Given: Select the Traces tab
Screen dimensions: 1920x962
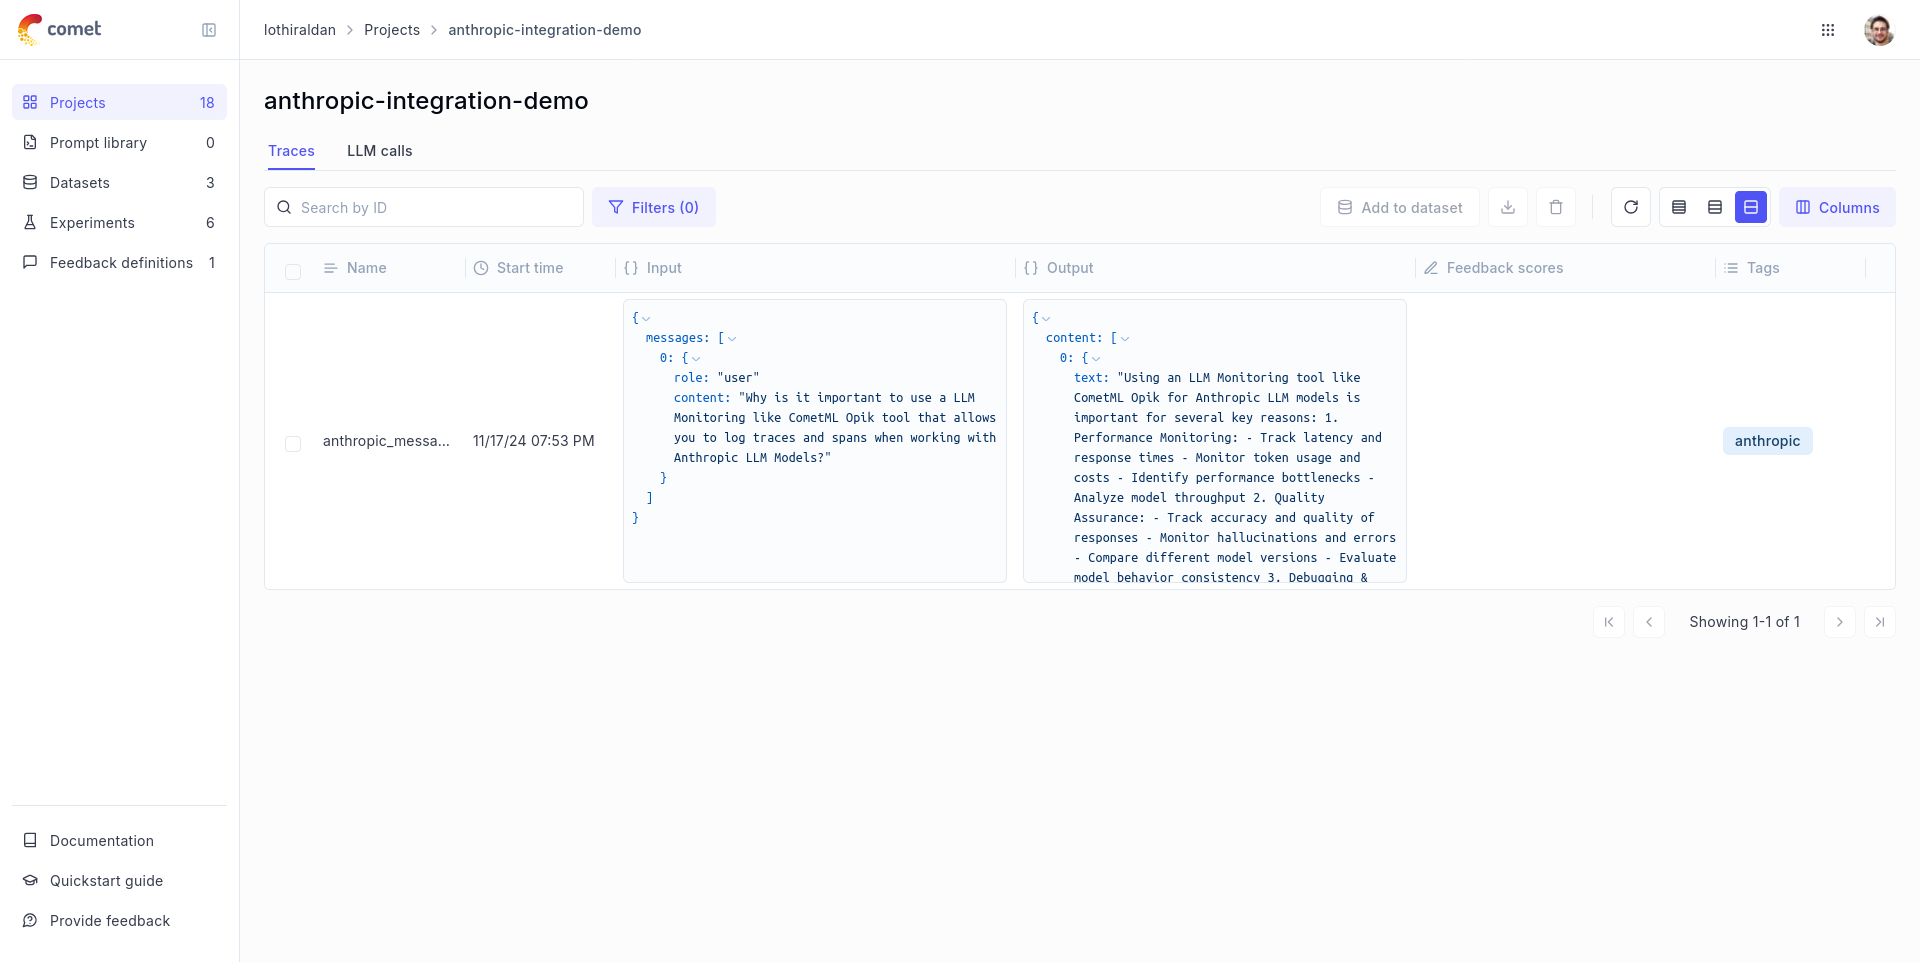Looking at the screenshot, I should coord(290,151).
